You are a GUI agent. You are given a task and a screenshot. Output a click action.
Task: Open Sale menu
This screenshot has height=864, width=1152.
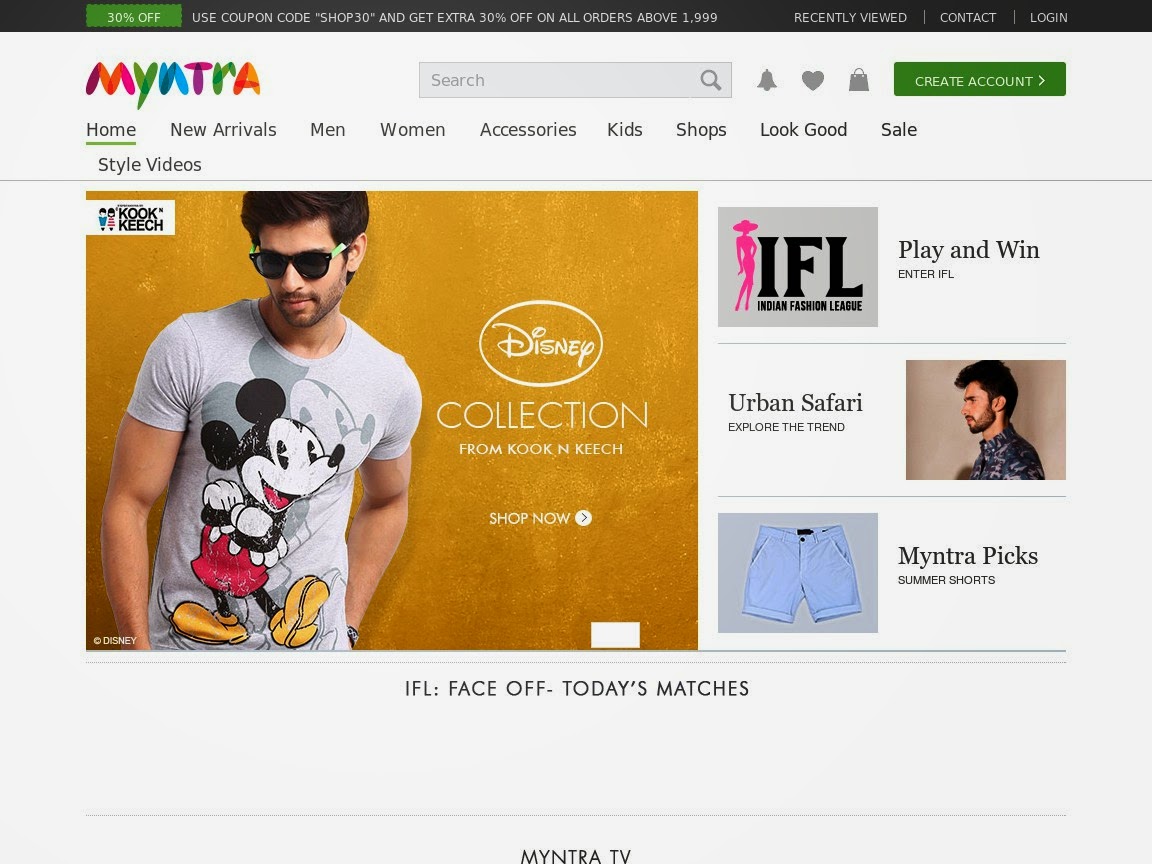tap(899, 130)
